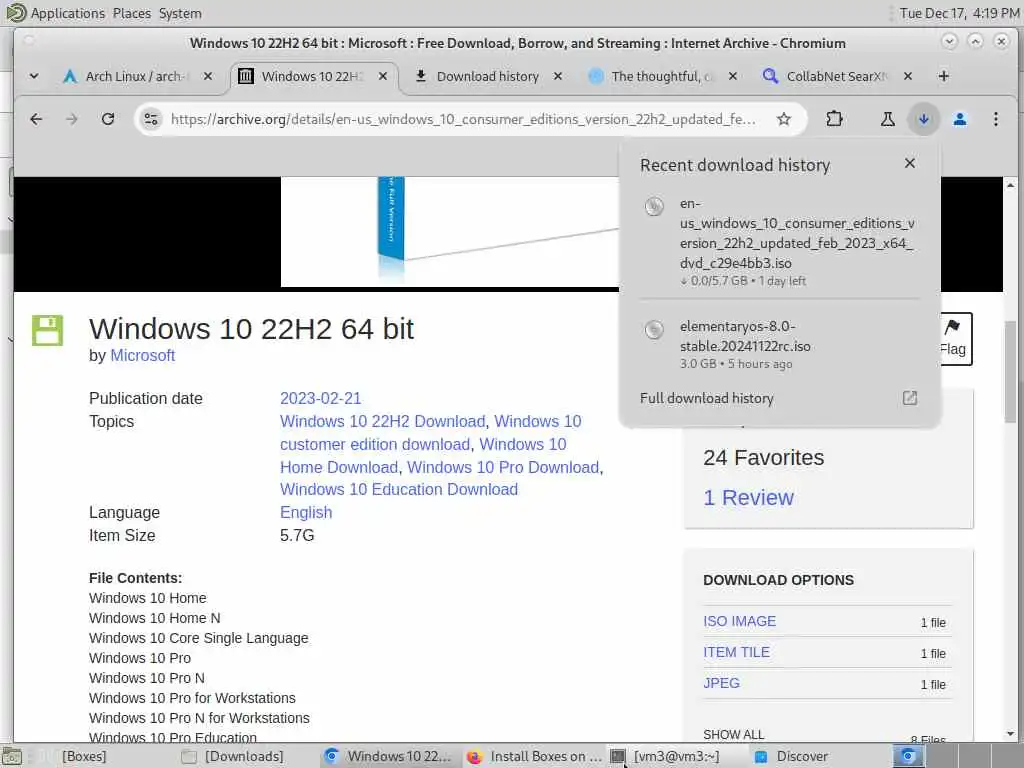Close the Arch Linux tab
The height and width of the screenshot is (768, 1024).
pyautogui.click(x=208, y=76)
